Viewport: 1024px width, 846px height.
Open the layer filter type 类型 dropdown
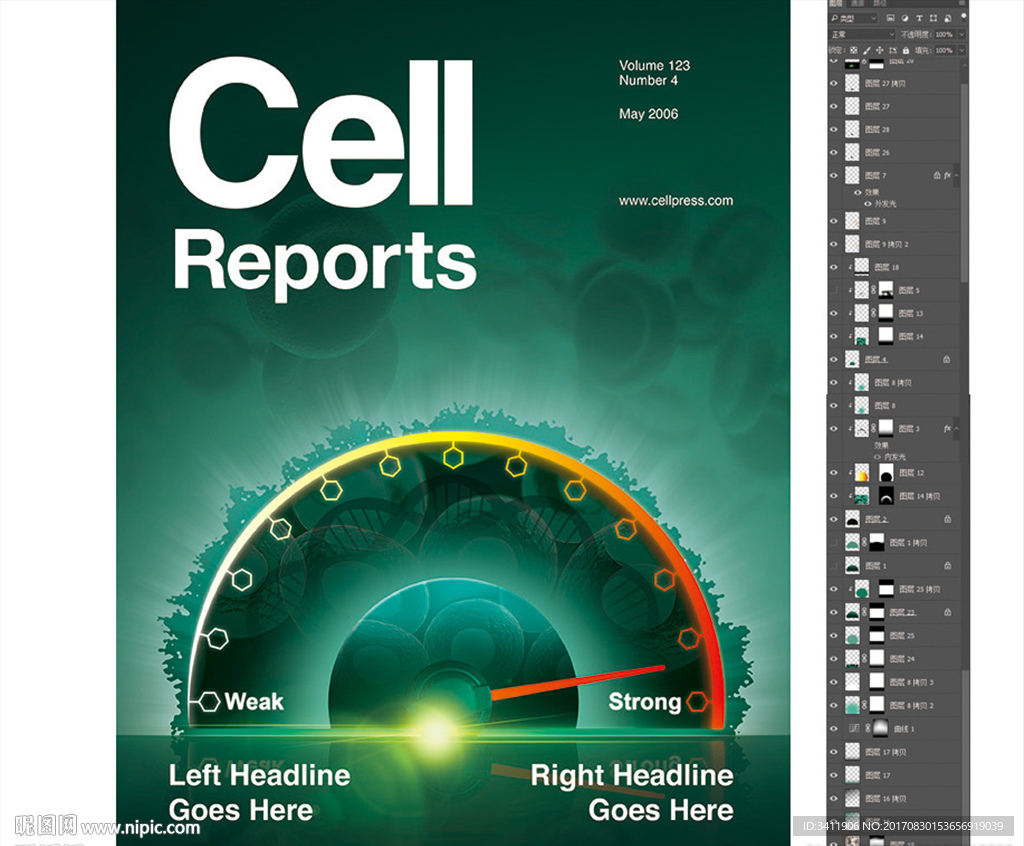854,18
